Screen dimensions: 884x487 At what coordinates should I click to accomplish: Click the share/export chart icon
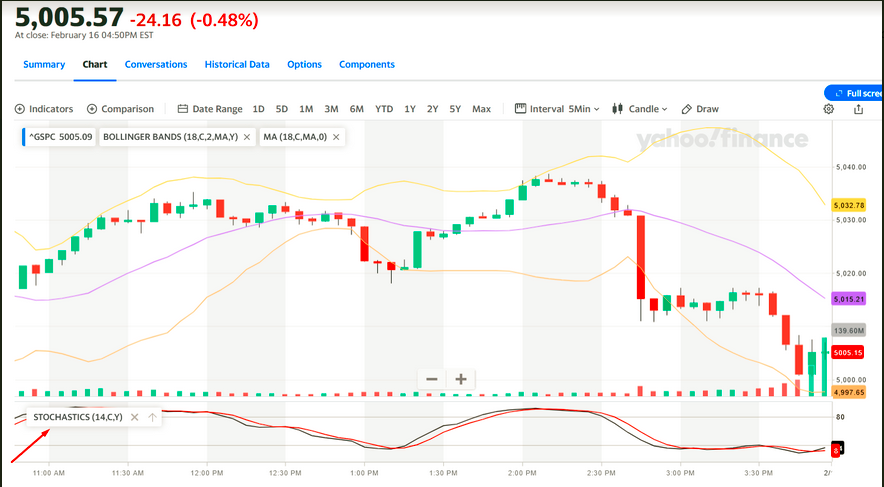(858, 109)
